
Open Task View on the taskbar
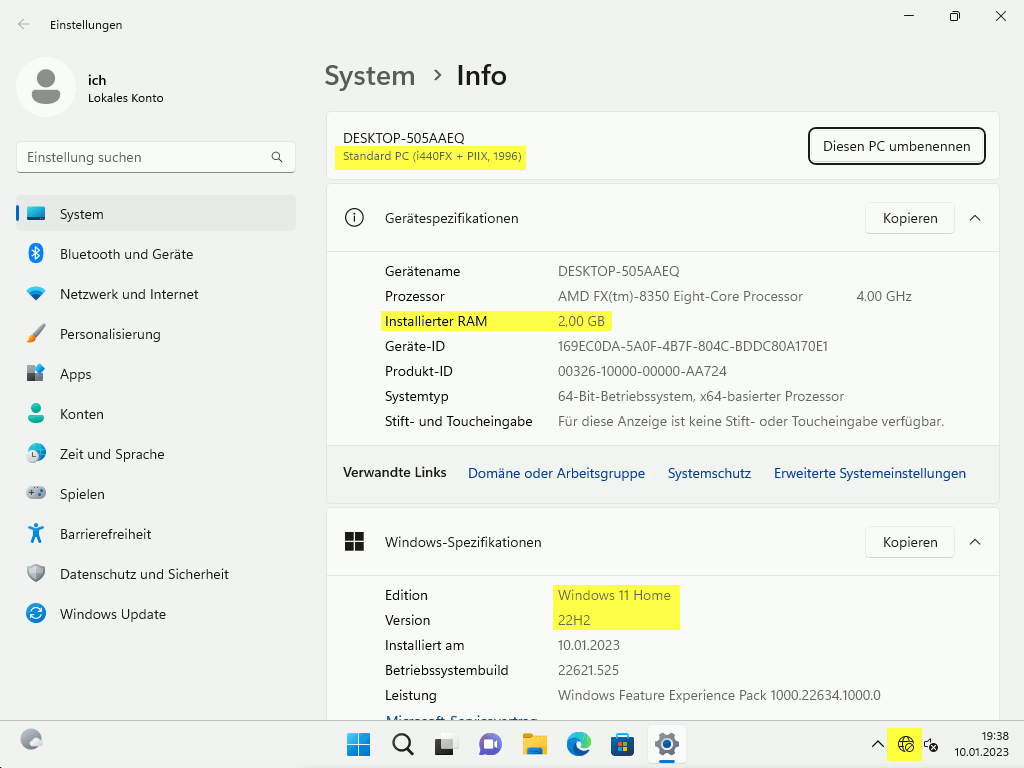click(446, 744)
